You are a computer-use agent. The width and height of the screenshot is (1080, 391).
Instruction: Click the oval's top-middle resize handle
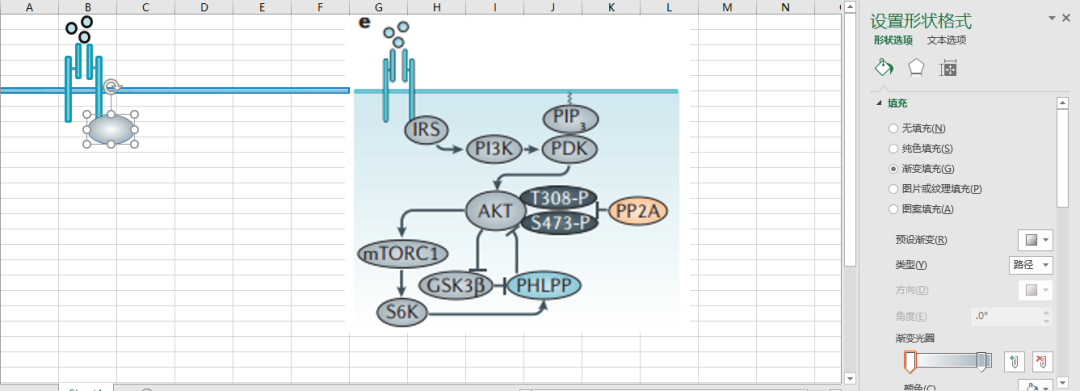click(x=110, y=114)
